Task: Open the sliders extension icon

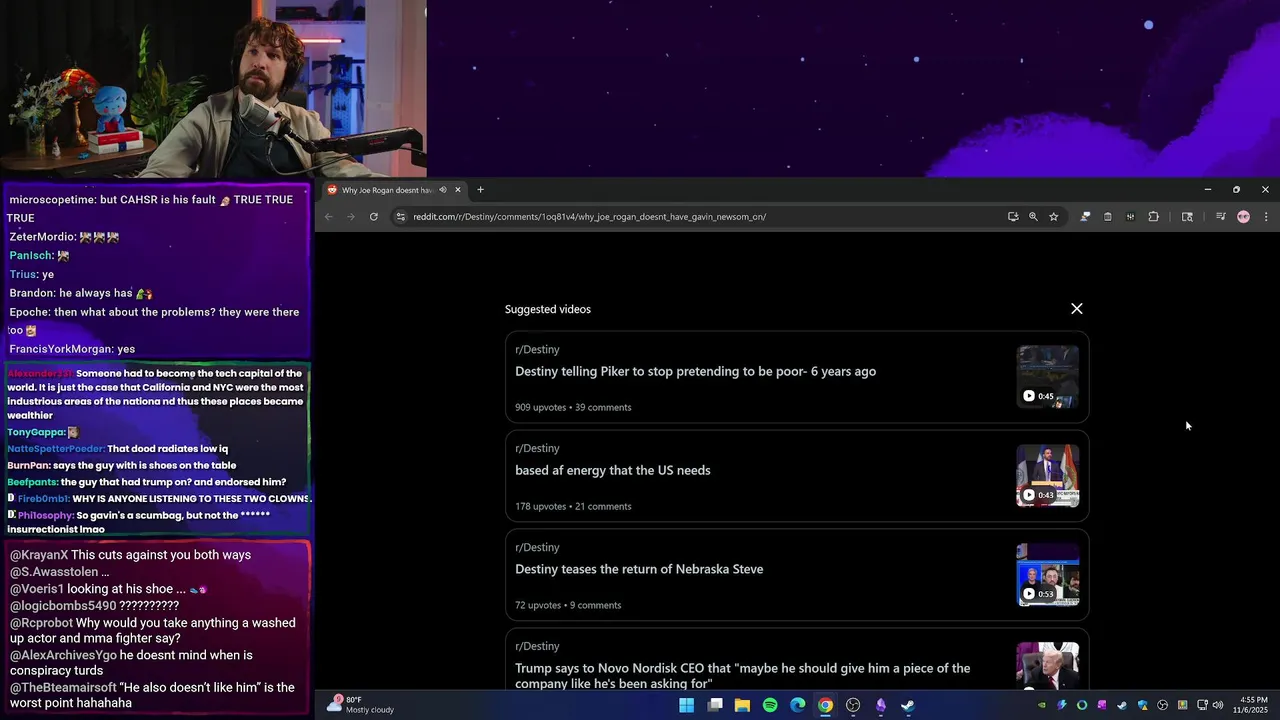Action: tap(1130, 216)
